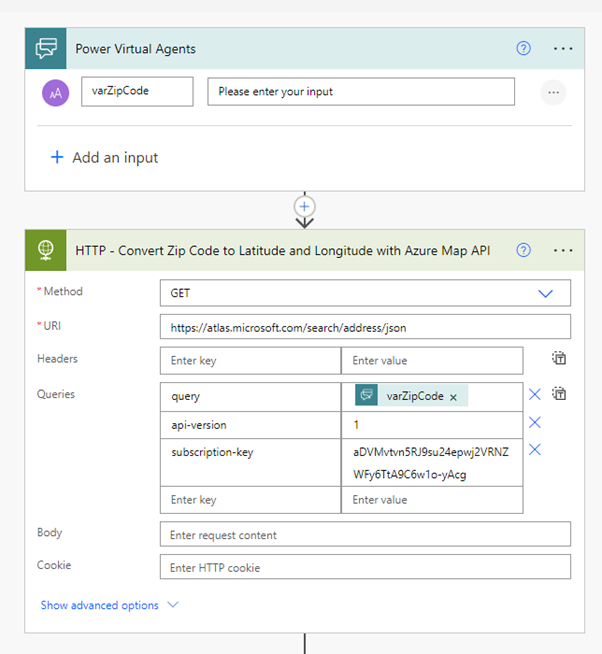This screenshot has height=654, width=602.
Task: Click the HTTP Convert Zip Code card title
Action: (x=282, y=250)
